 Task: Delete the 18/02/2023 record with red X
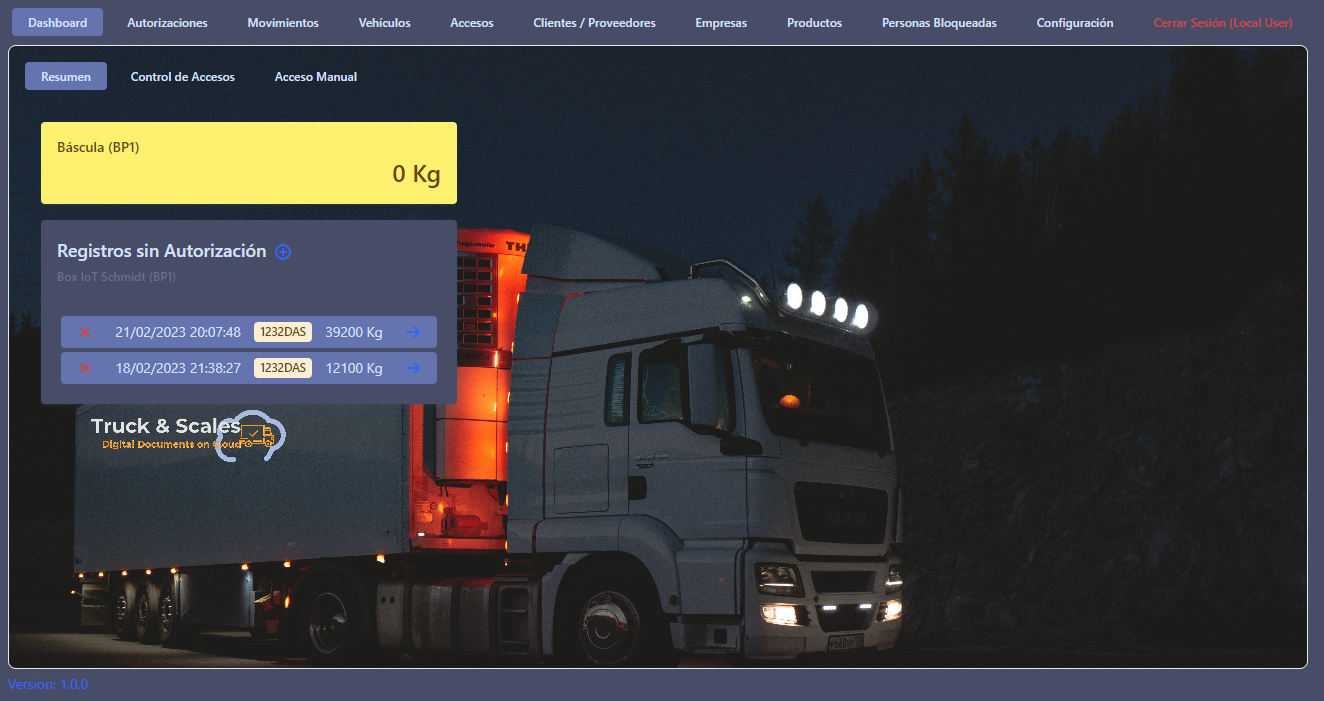pyautogui.click(x=85, y=368)
